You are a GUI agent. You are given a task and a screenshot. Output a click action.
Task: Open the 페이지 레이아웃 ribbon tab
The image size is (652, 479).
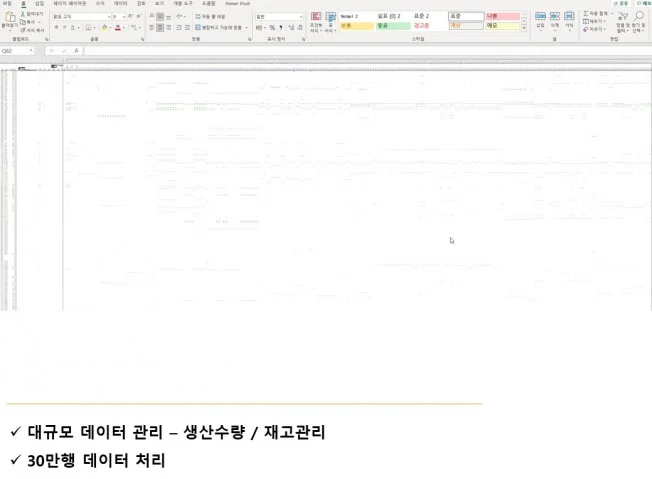point(70,3)
